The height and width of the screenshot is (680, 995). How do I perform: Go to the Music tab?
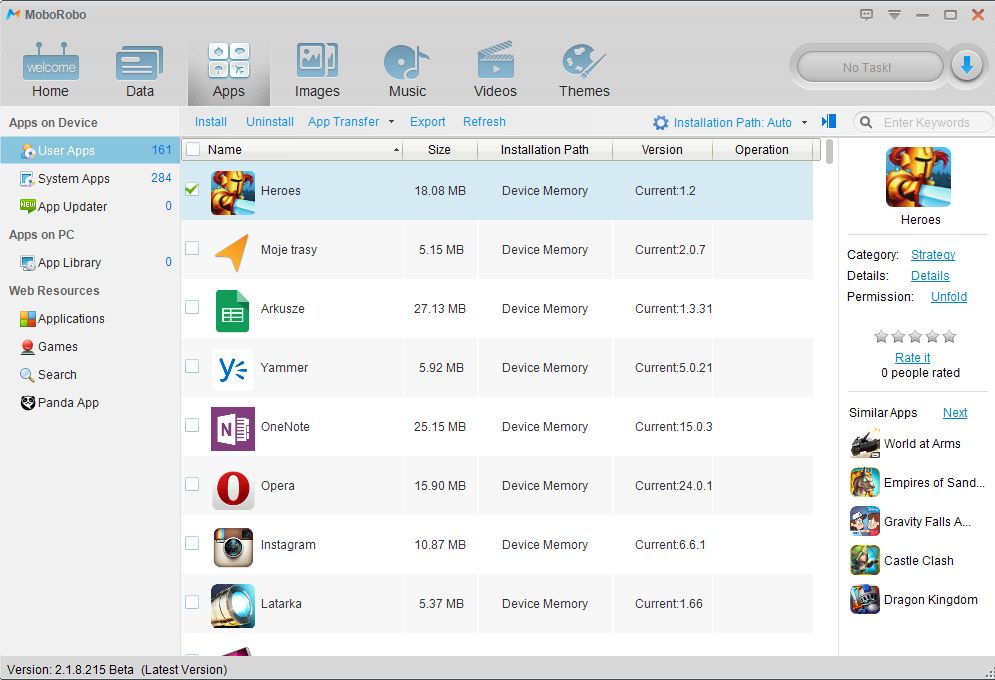tap(407, 70)
